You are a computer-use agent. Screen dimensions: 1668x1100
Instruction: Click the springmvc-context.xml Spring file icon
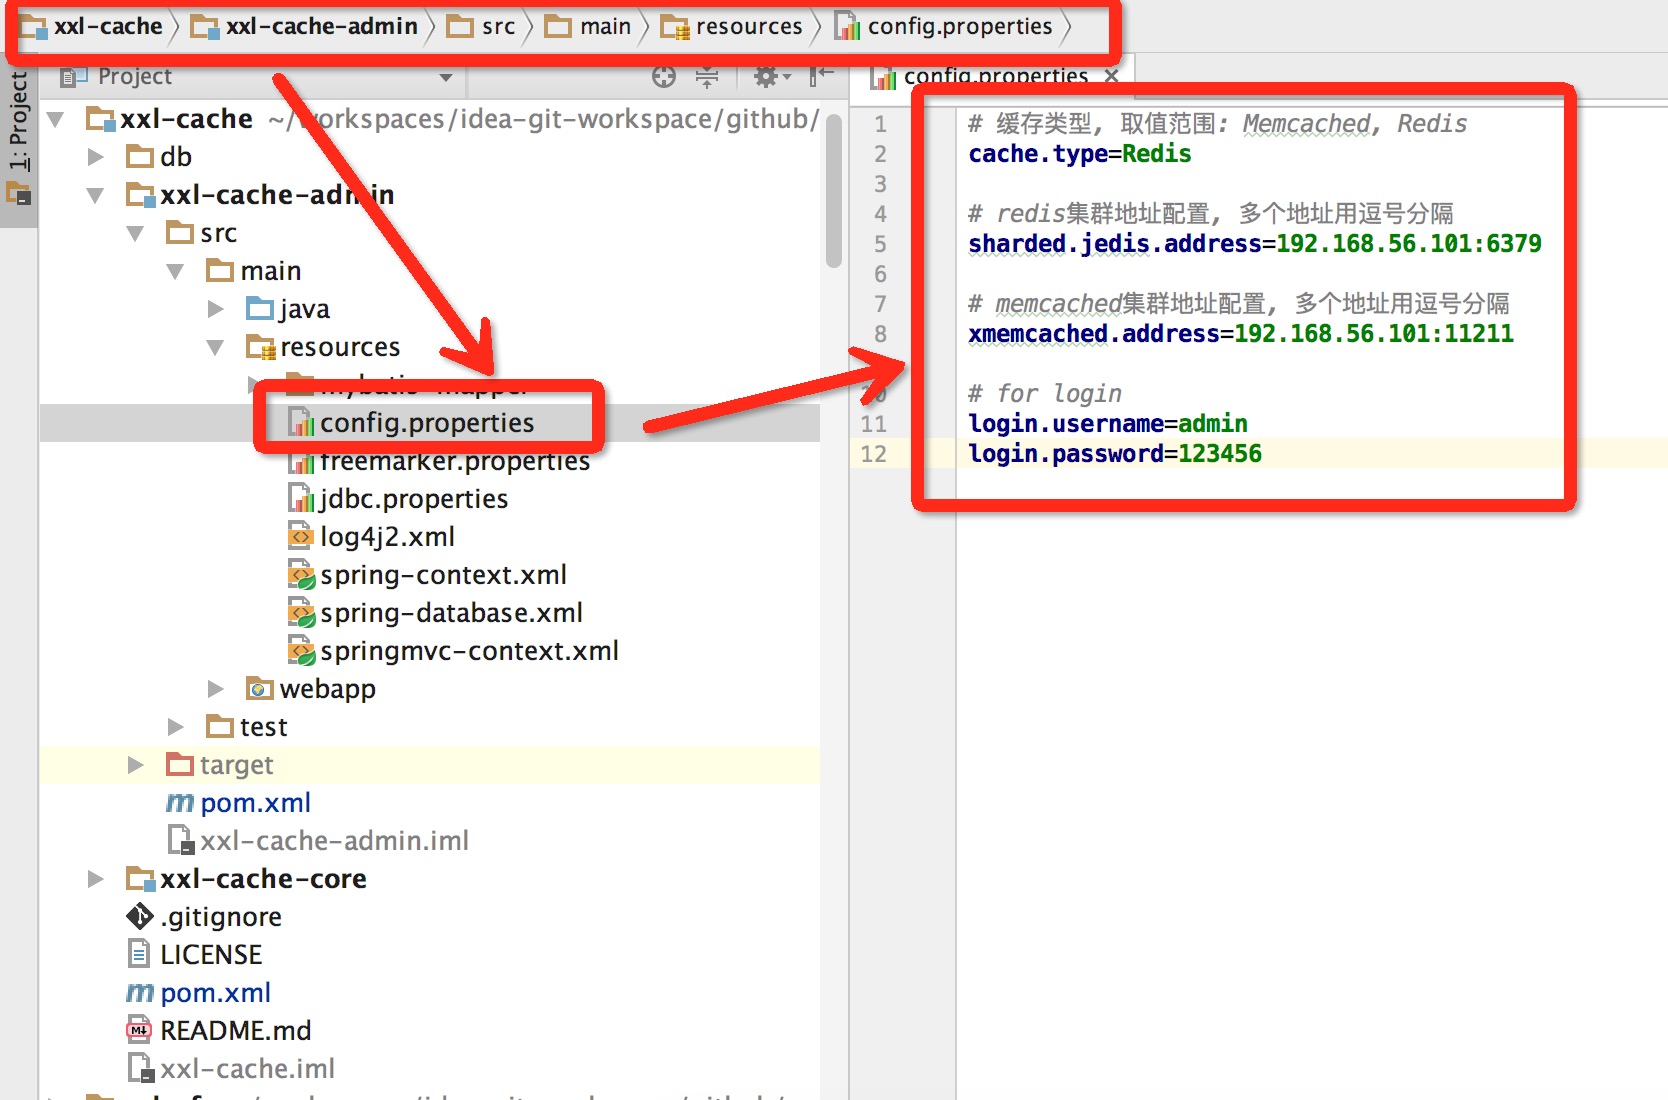point(301,651)
